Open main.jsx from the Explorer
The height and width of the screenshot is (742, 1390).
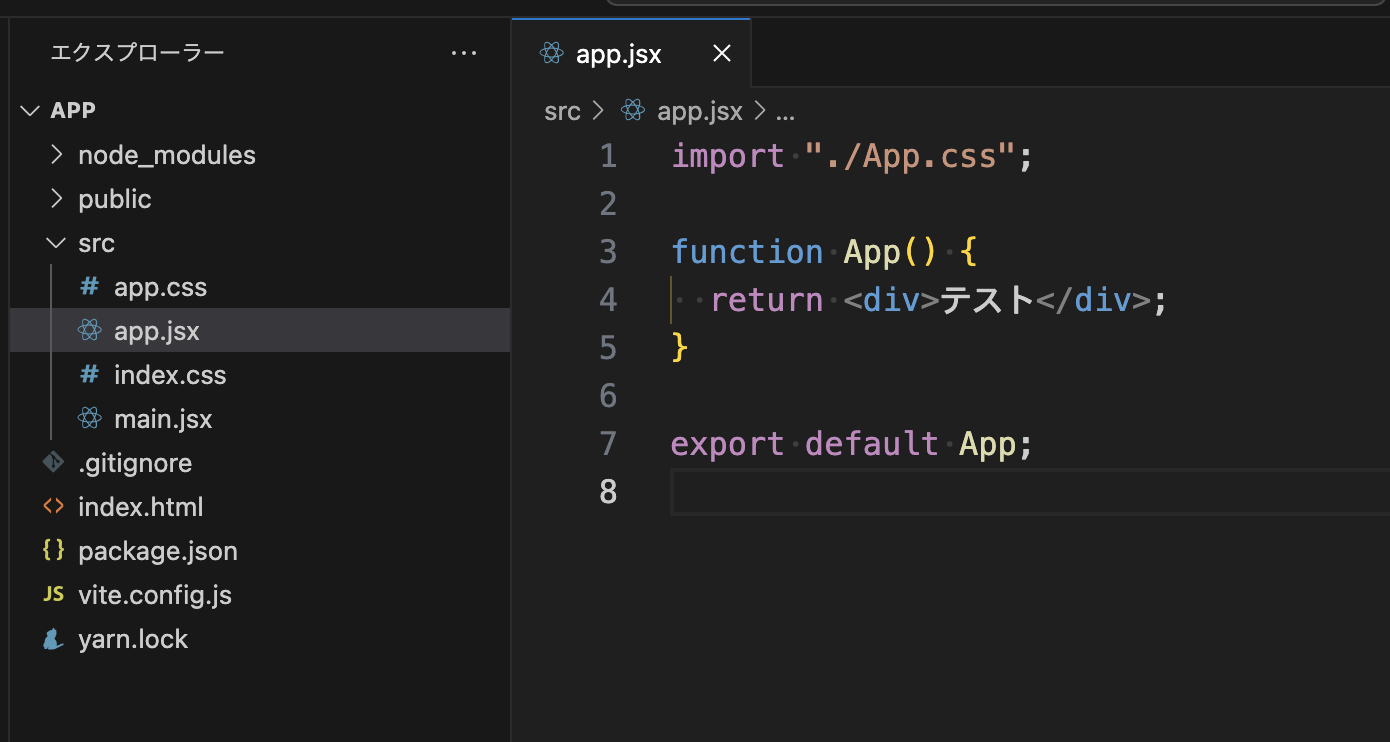tap(163, 418)
